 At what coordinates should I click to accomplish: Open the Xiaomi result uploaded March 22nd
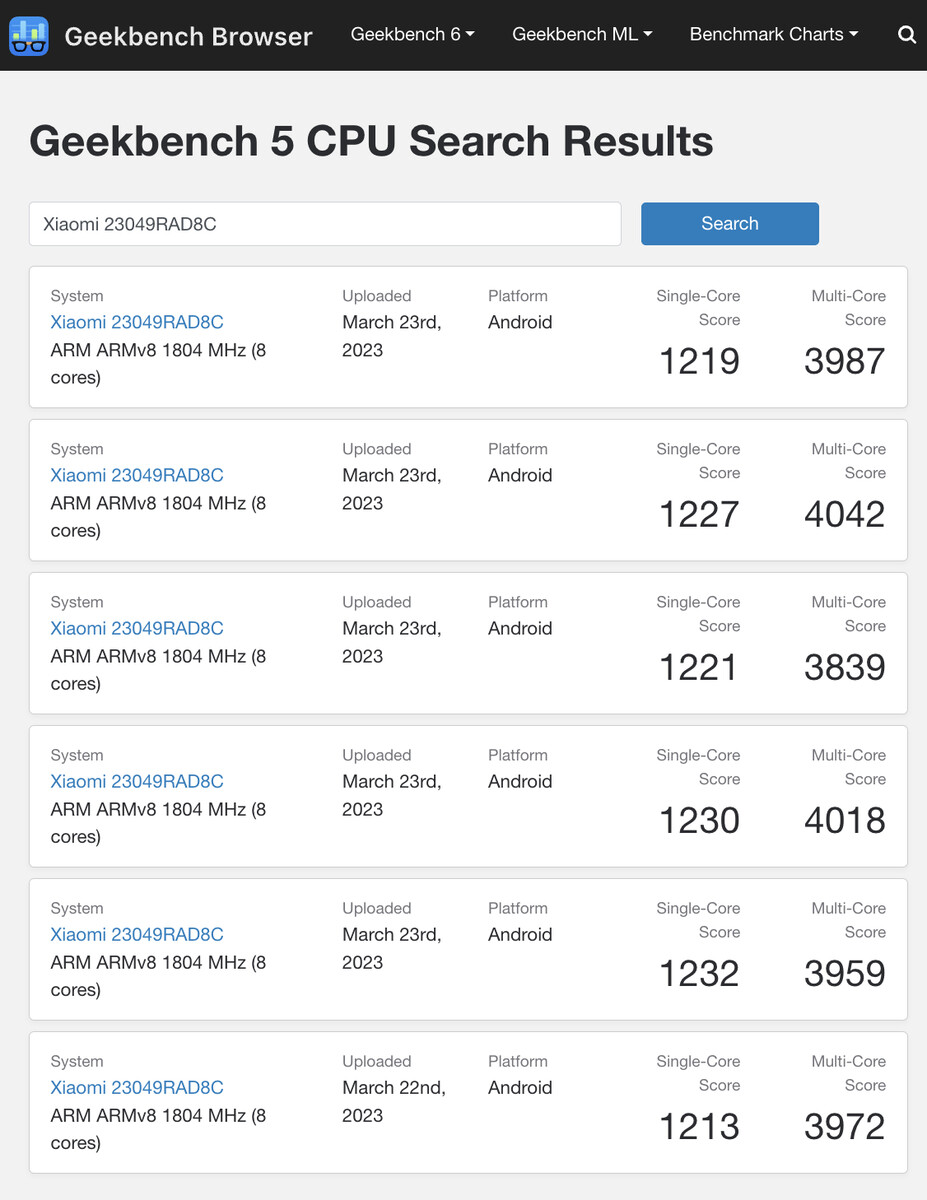point(137,1087)
